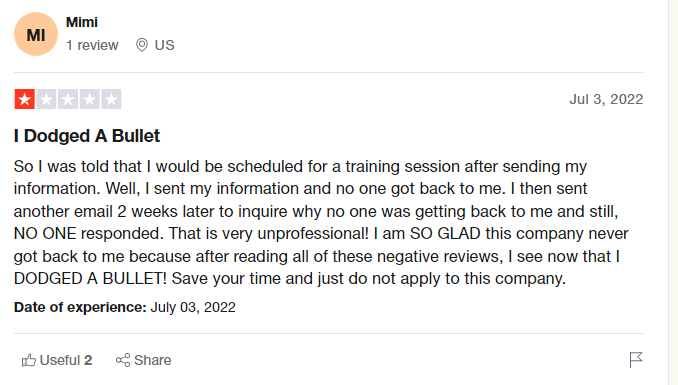Click the Date of experience line
Image resolution: width=678 pixels, height=385 pixels.
tap(125, 307)
